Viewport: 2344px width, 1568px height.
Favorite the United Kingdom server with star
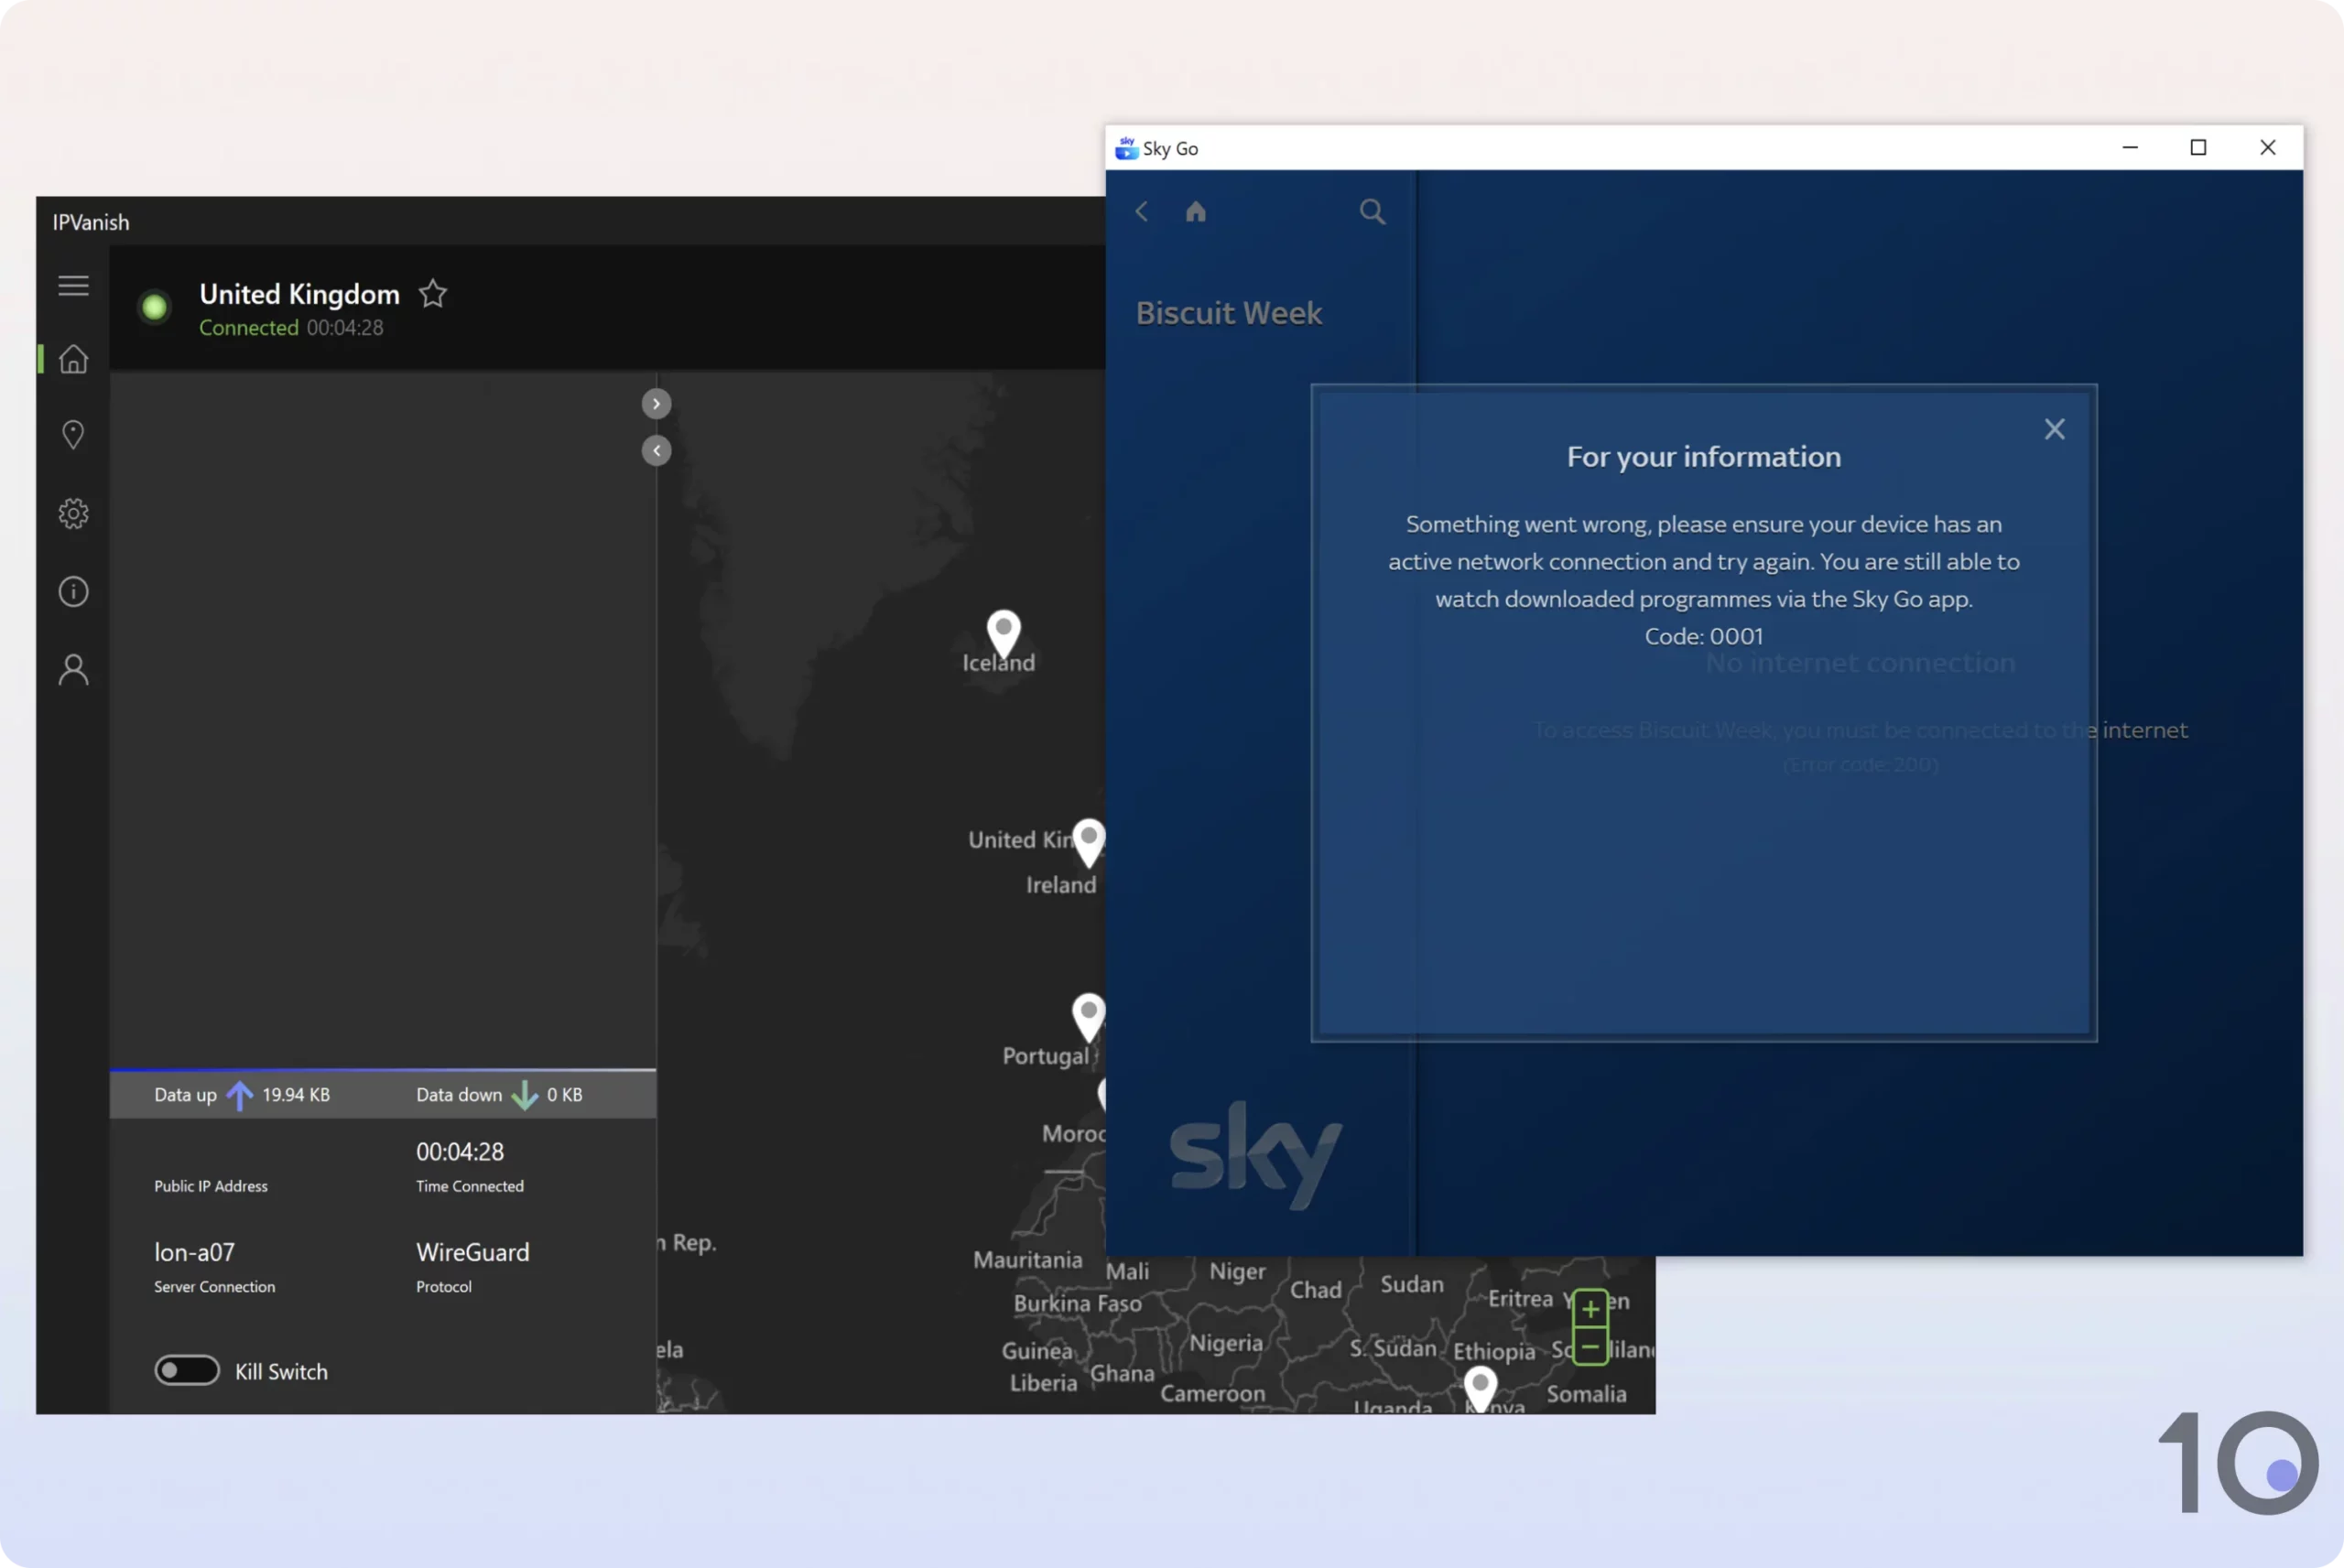pos(432,293)
